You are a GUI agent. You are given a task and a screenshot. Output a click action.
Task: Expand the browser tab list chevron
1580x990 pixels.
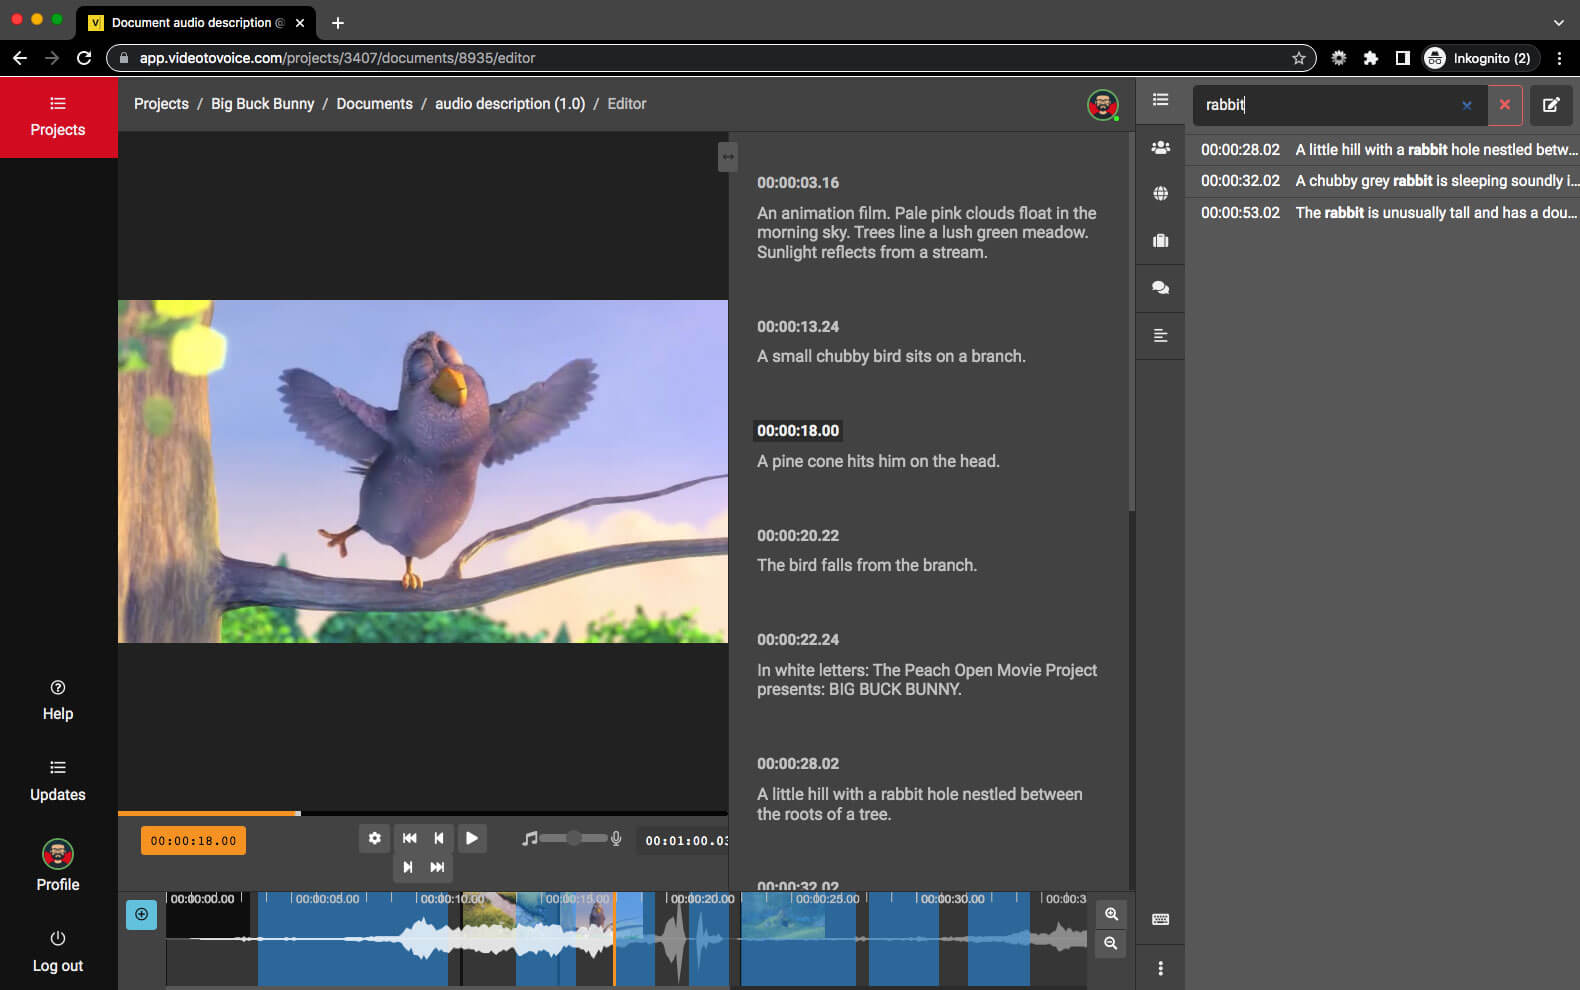coord(1558,22)
